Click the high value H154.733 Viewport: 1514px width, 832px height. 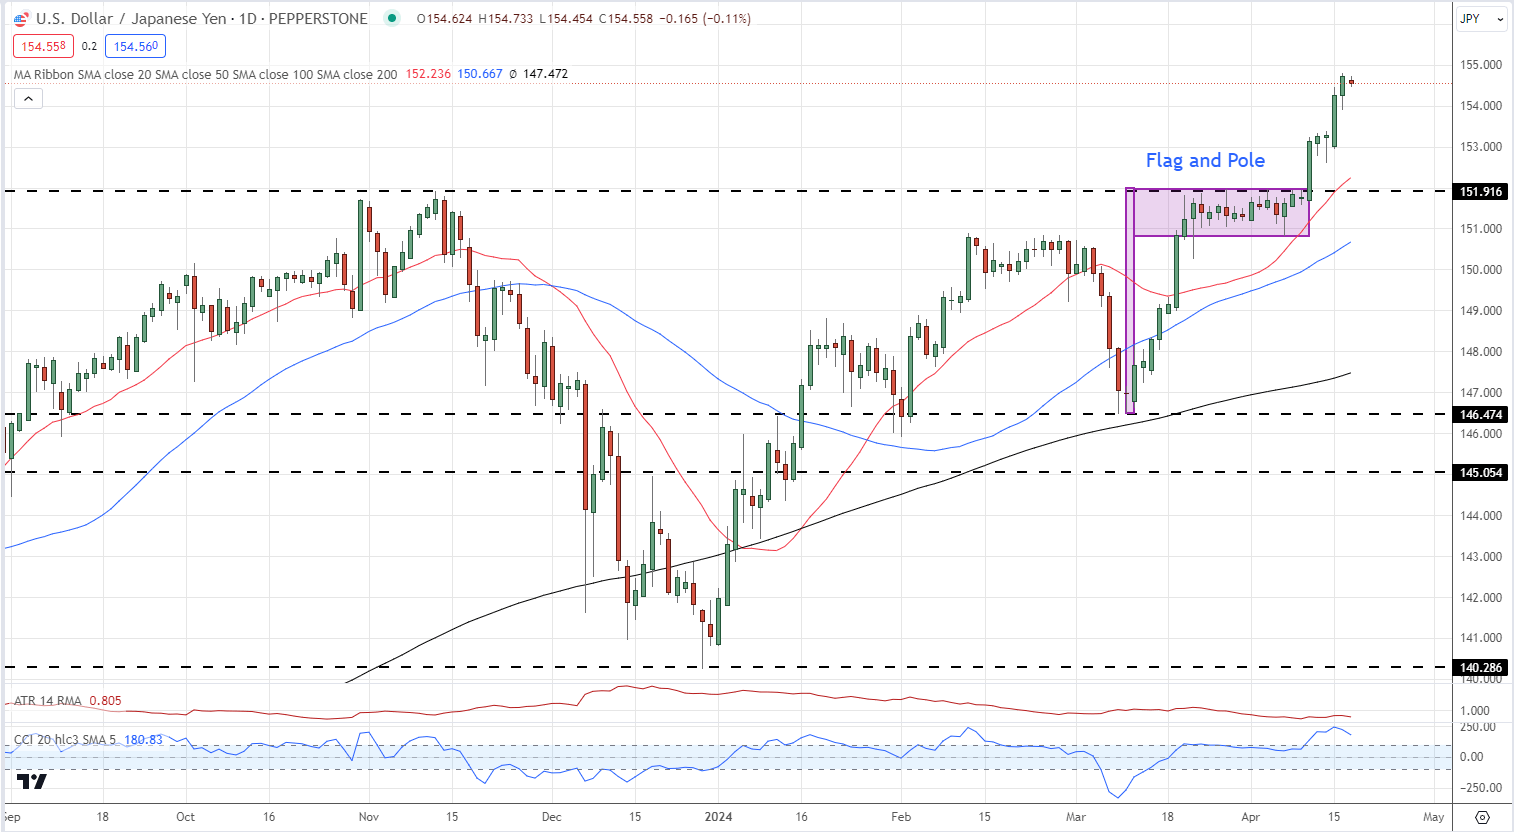(506, 18)
